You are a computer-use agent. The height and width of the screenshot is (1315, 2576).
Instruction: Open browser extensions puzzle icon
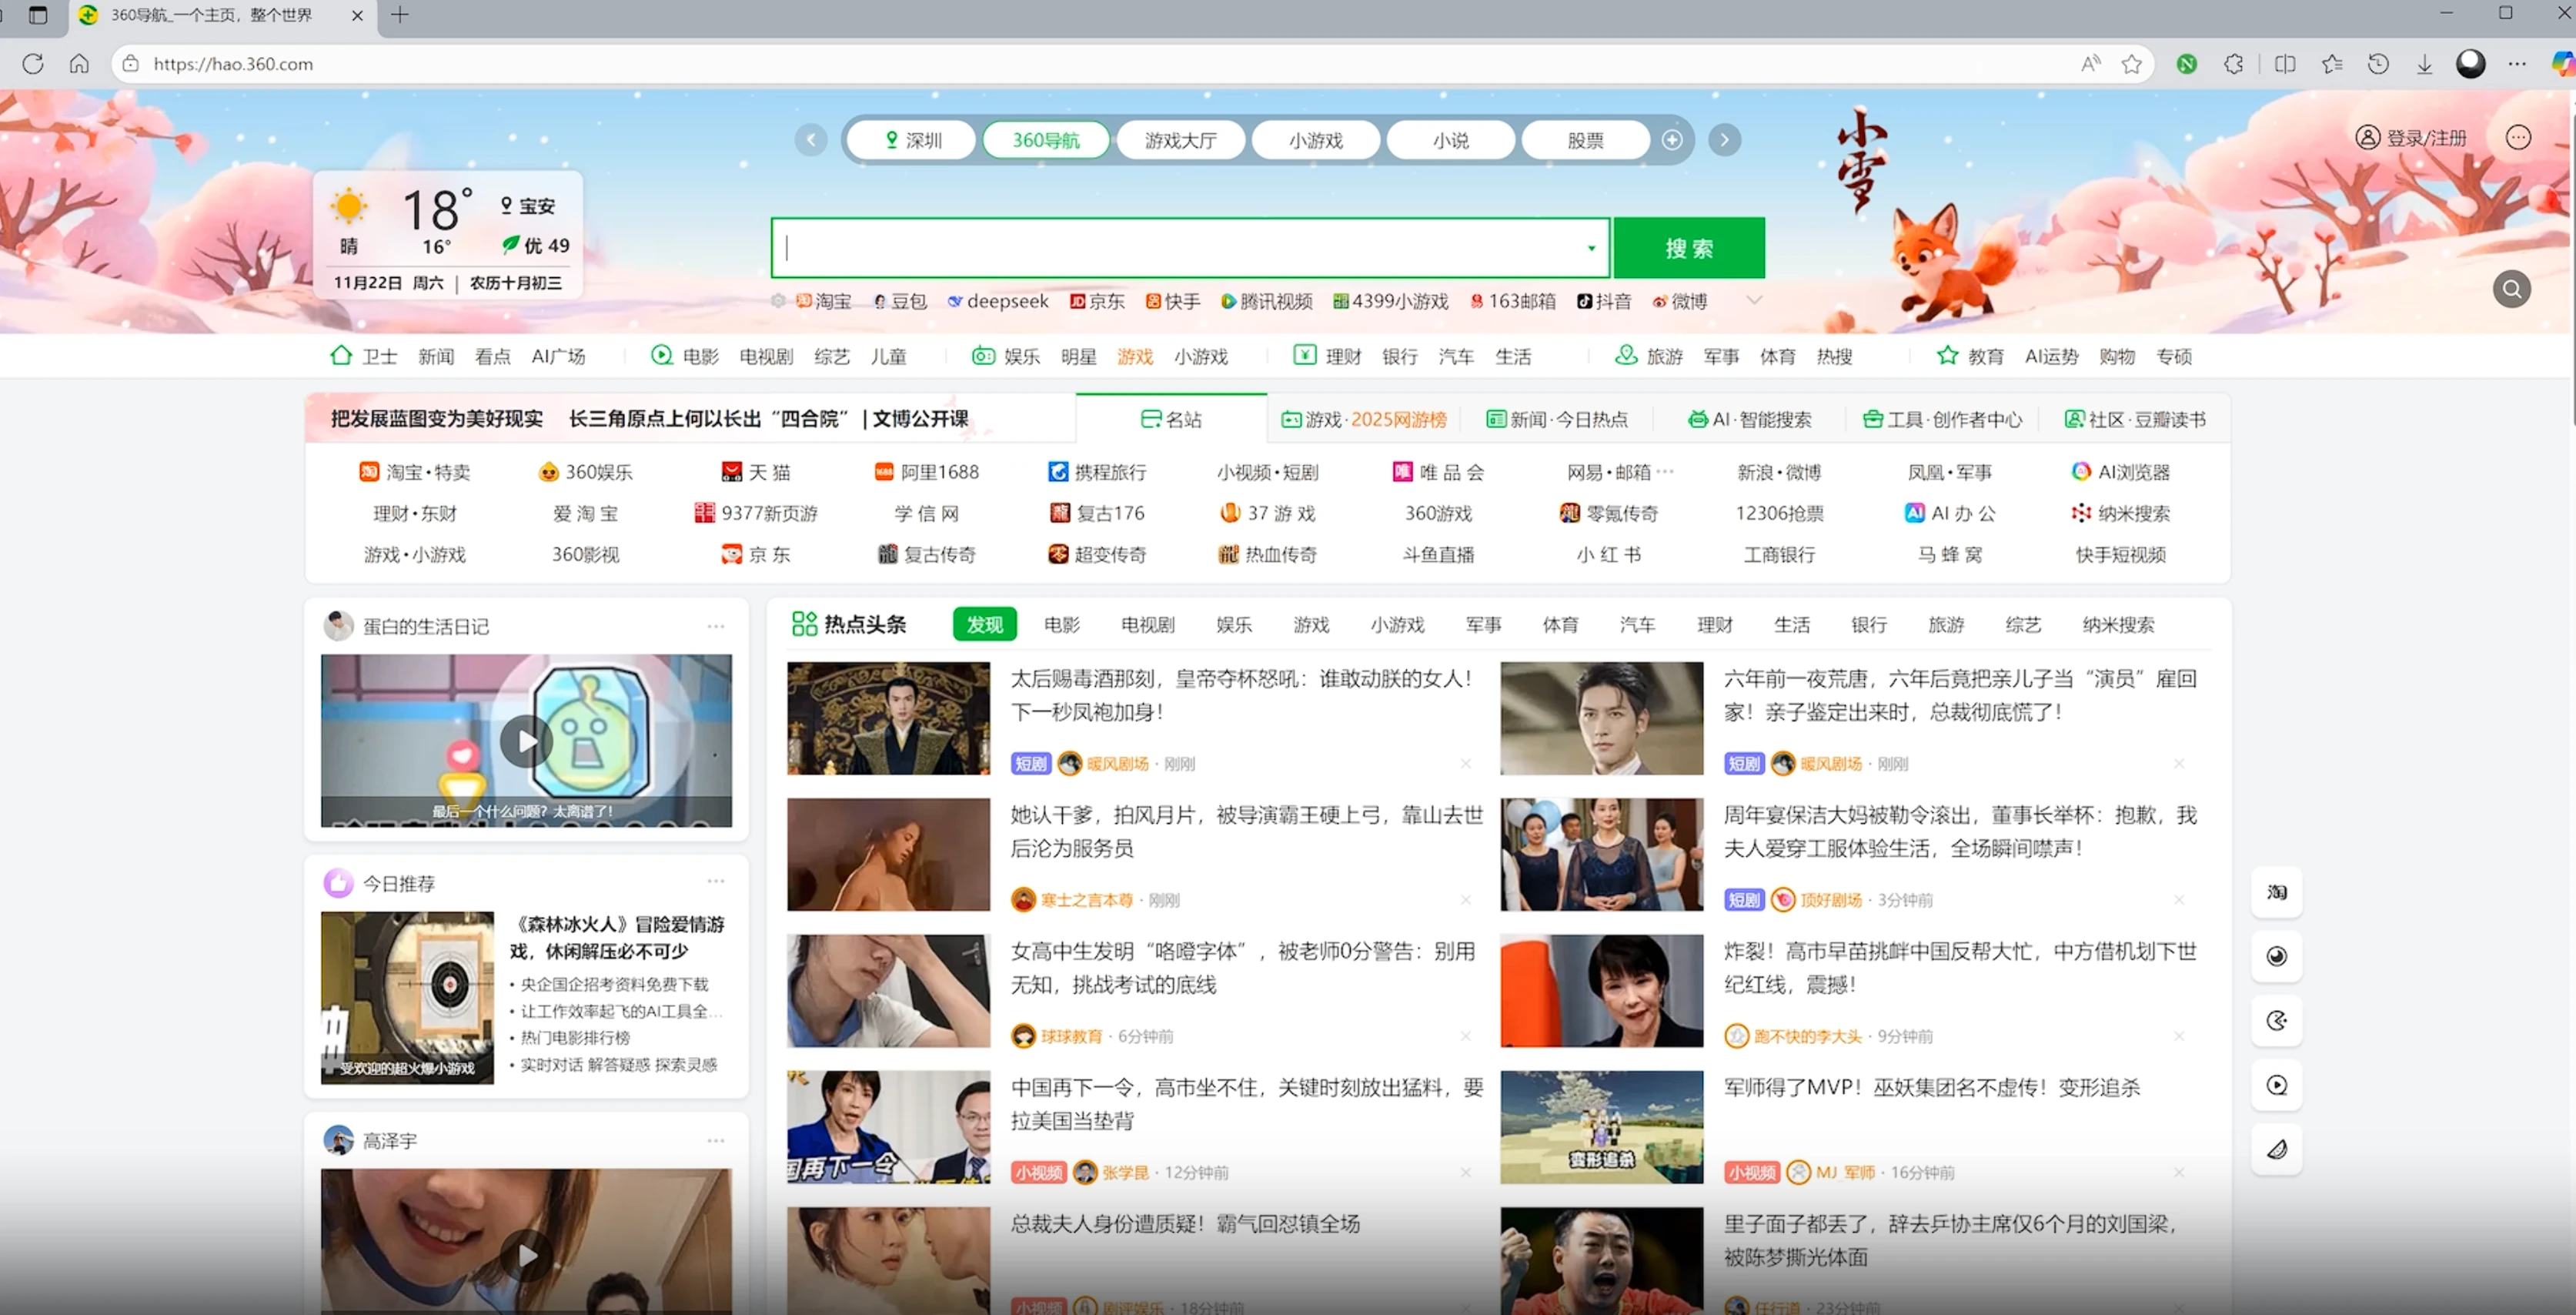[x=2233, y=64]
